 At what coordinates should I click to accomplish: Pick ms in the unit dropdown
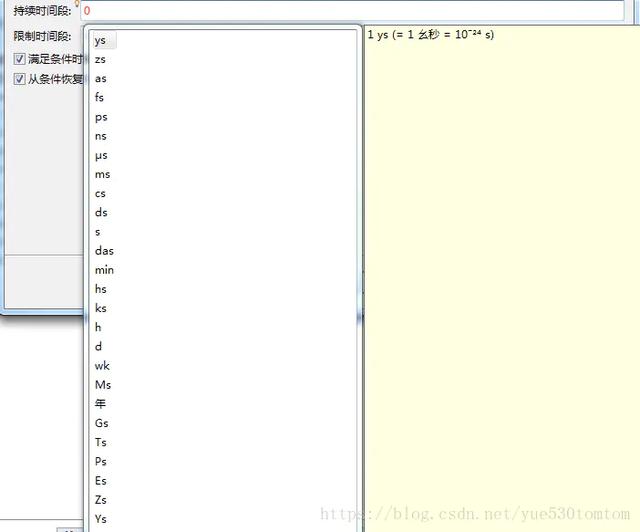click(102, 174)
